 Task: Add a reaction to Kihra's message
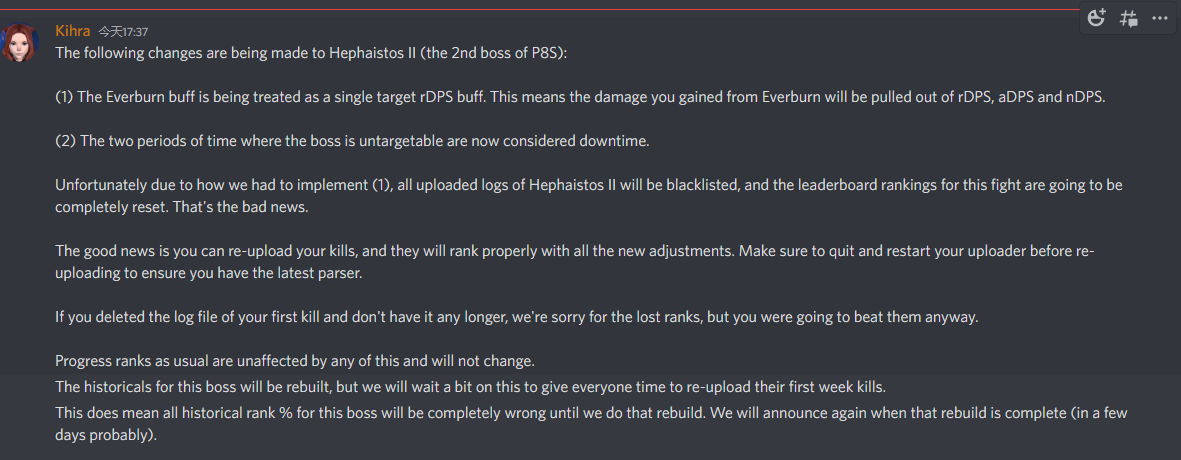coord(1097,18)
